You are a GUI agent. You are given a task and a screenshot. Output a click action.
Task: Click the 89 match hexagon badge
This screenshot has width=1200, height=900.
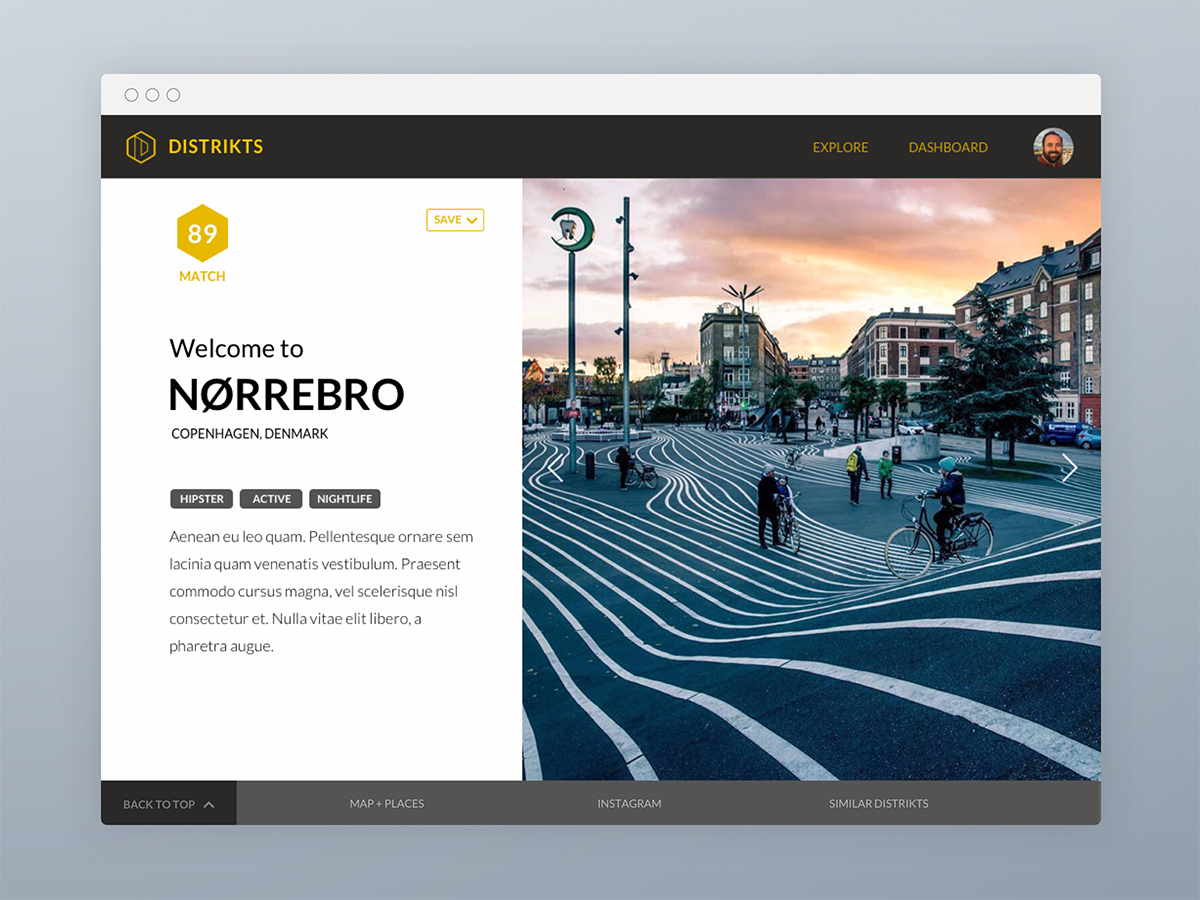[x=202, y=234]
